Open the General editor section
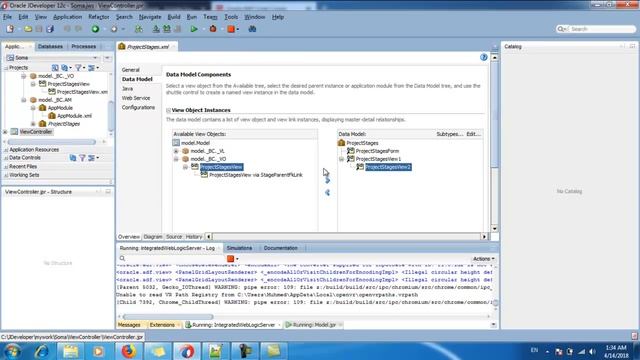This screenshot has width=640, height=360. 131,70
